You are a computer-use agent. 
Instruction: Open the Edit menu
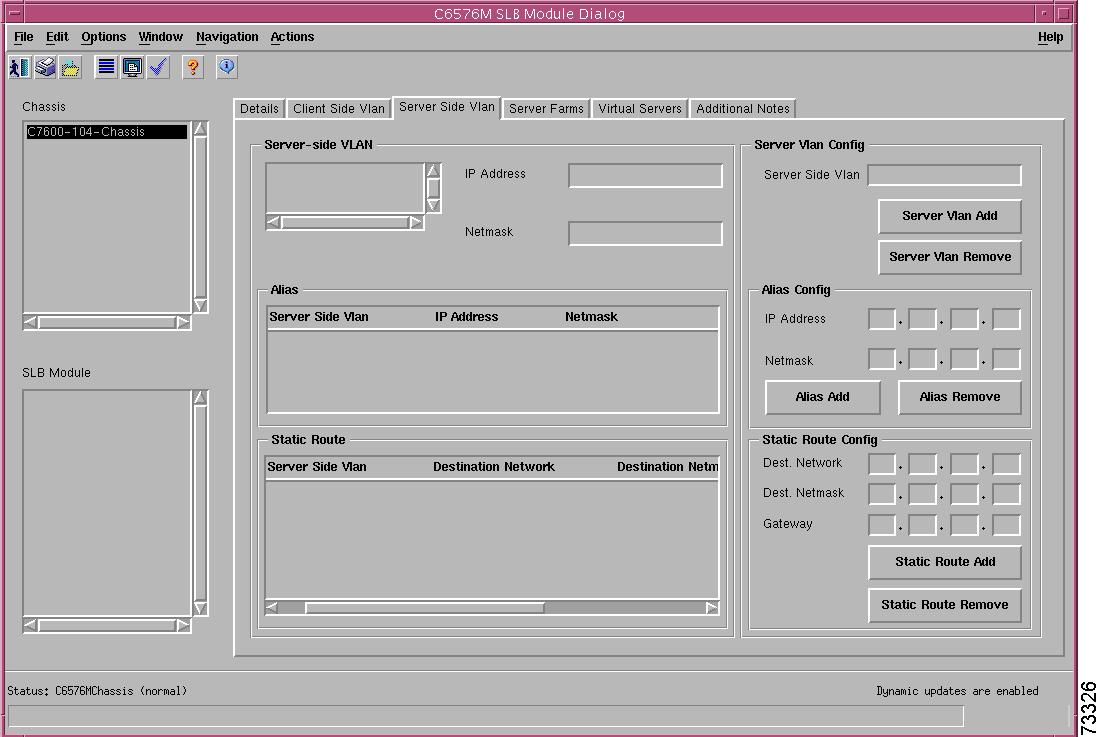click(x=57, y=37)
